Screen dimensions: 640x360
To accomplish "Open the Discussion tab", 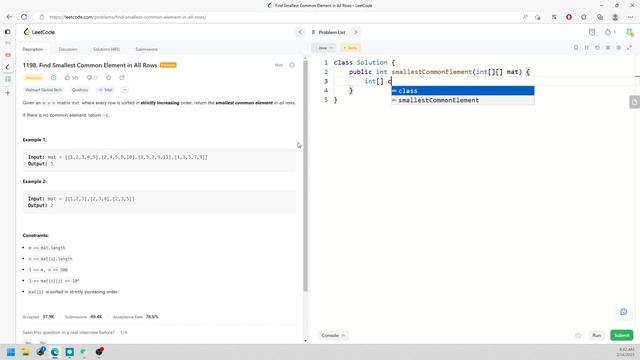I will (68, 49).
